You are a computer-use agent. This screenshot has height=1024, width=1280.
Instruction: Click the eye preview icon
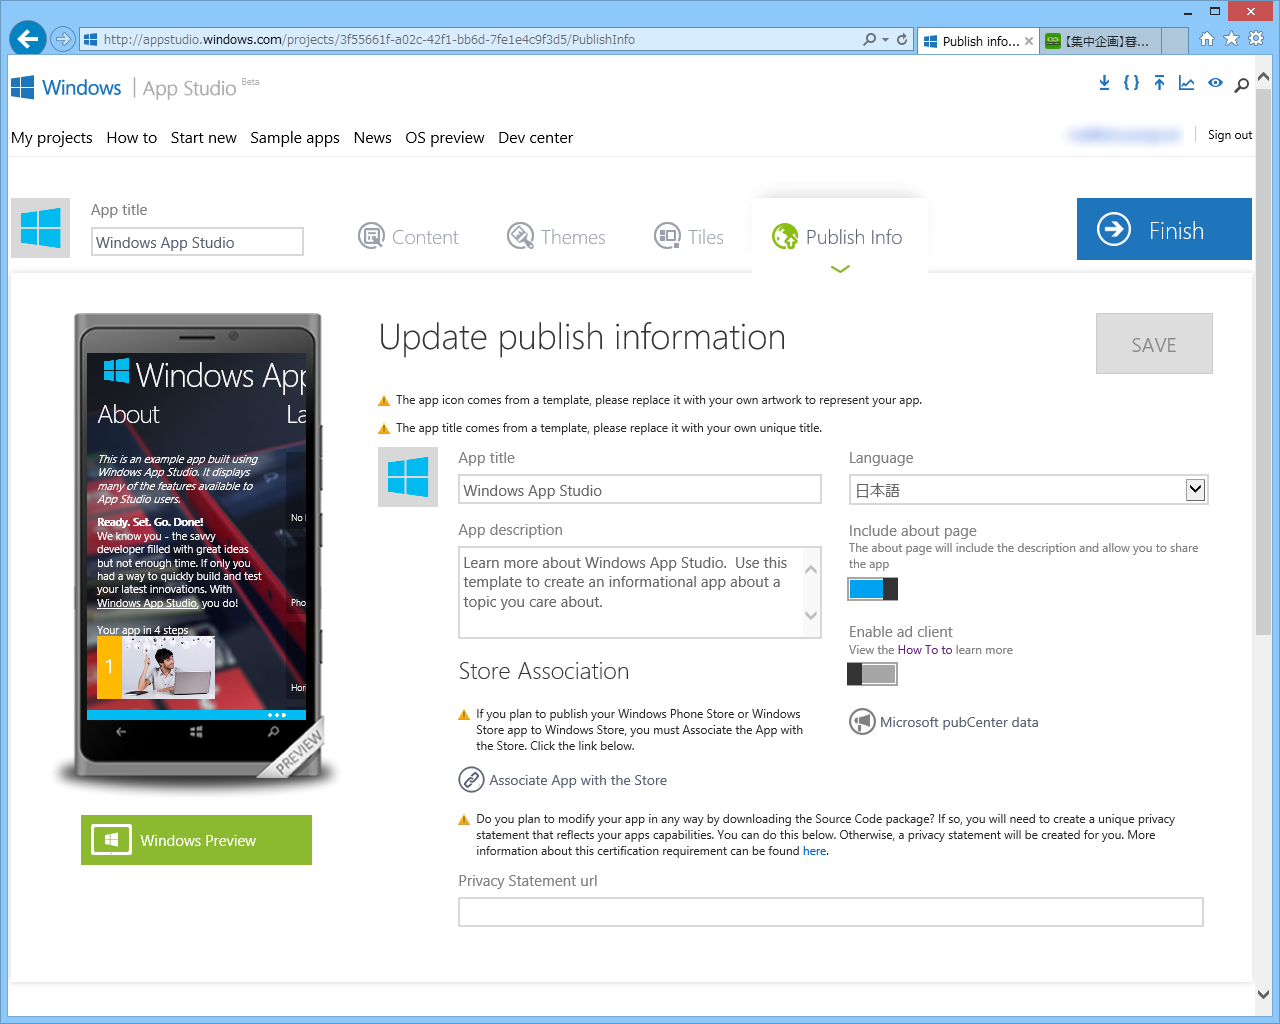[1214, 83]
